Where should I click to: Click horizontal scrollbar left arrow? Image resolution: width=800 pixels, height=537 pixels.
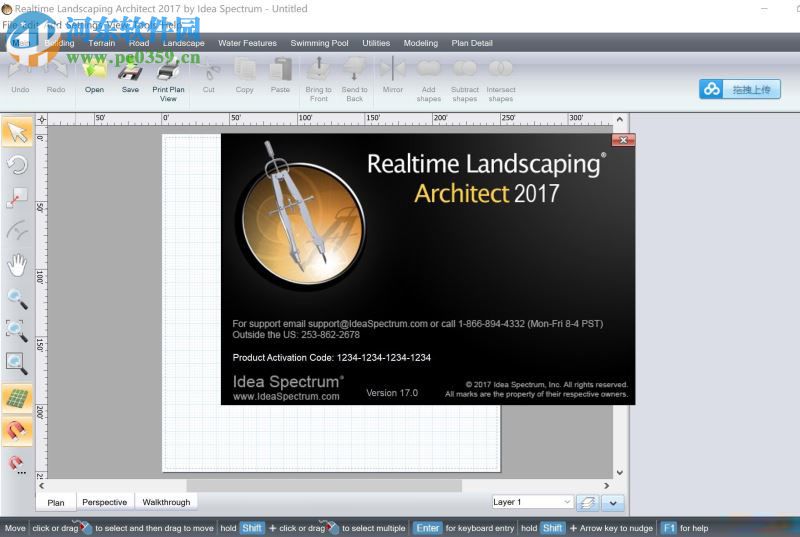click(x=42, y=486)
